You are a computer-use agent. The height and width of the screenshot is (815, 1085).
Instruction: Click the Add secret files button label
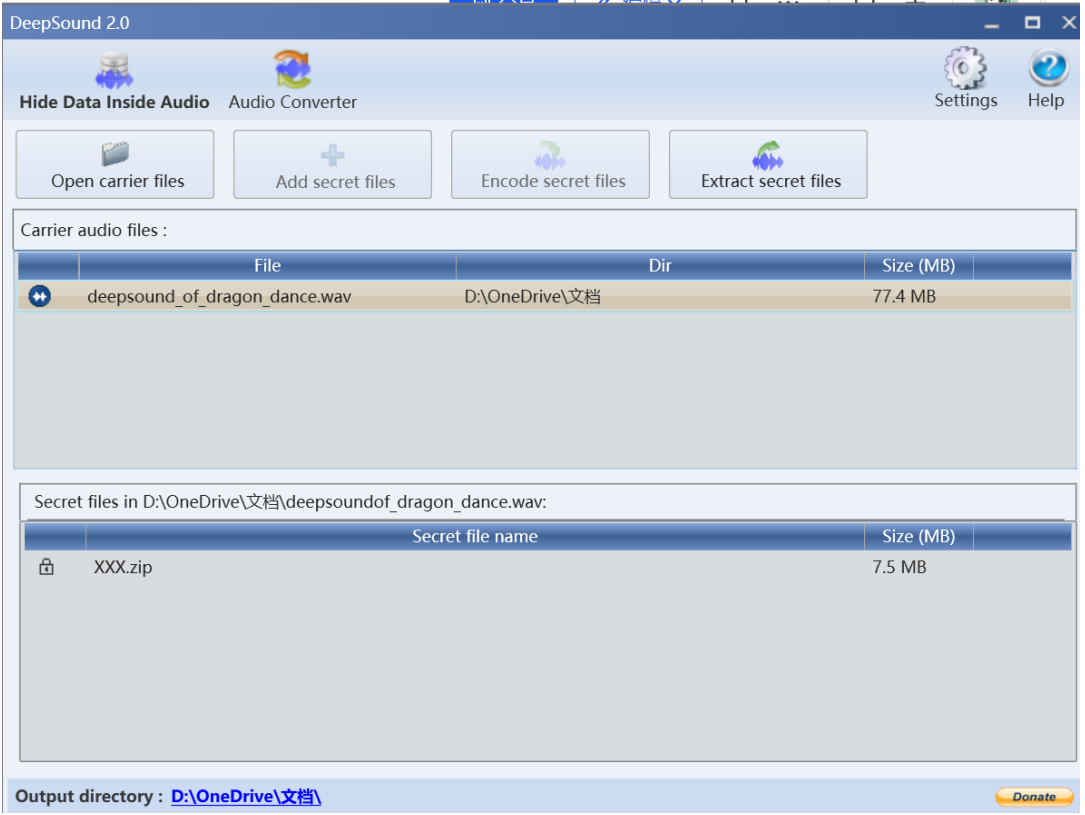336,182
